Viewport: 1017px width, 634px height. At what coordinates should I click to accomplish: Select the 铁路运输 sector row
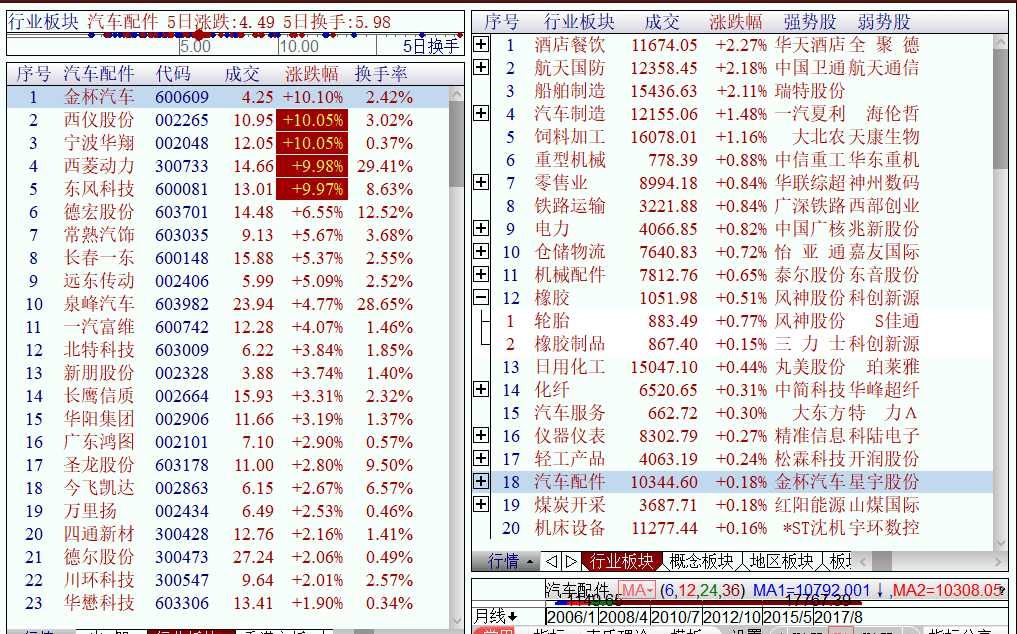[742, 206]
